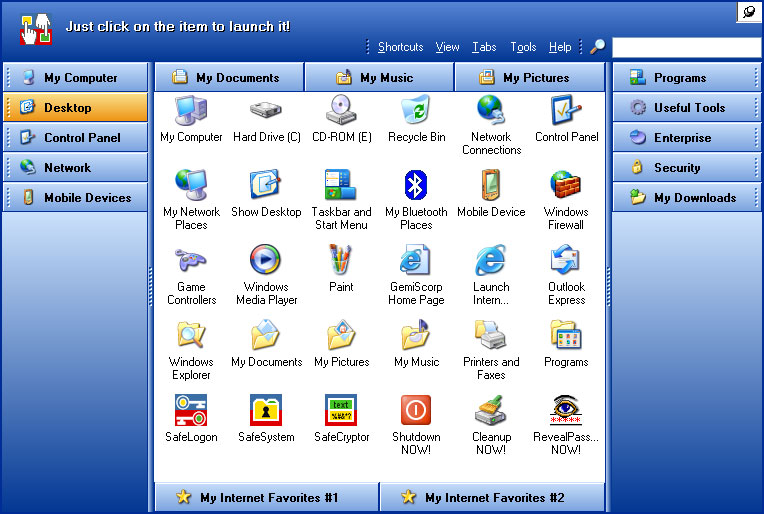Launch Outlook Express icon

coord(566,259)
